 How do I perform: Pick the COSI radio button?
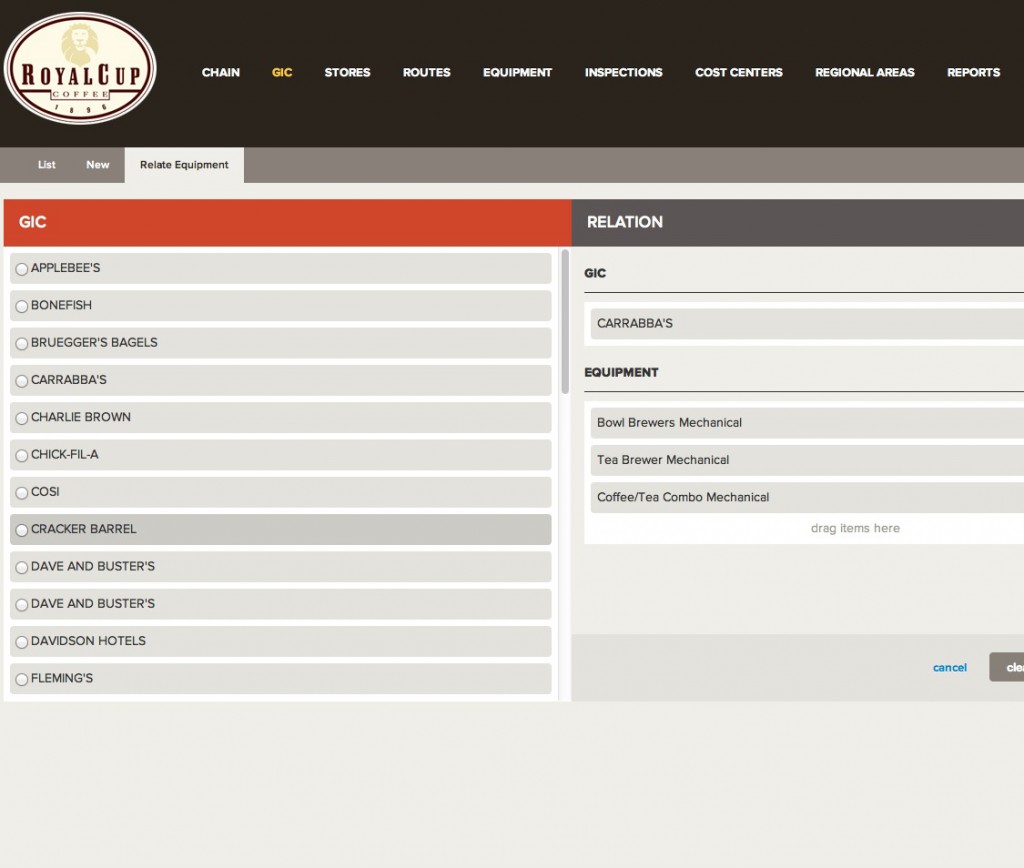point(22,492)
